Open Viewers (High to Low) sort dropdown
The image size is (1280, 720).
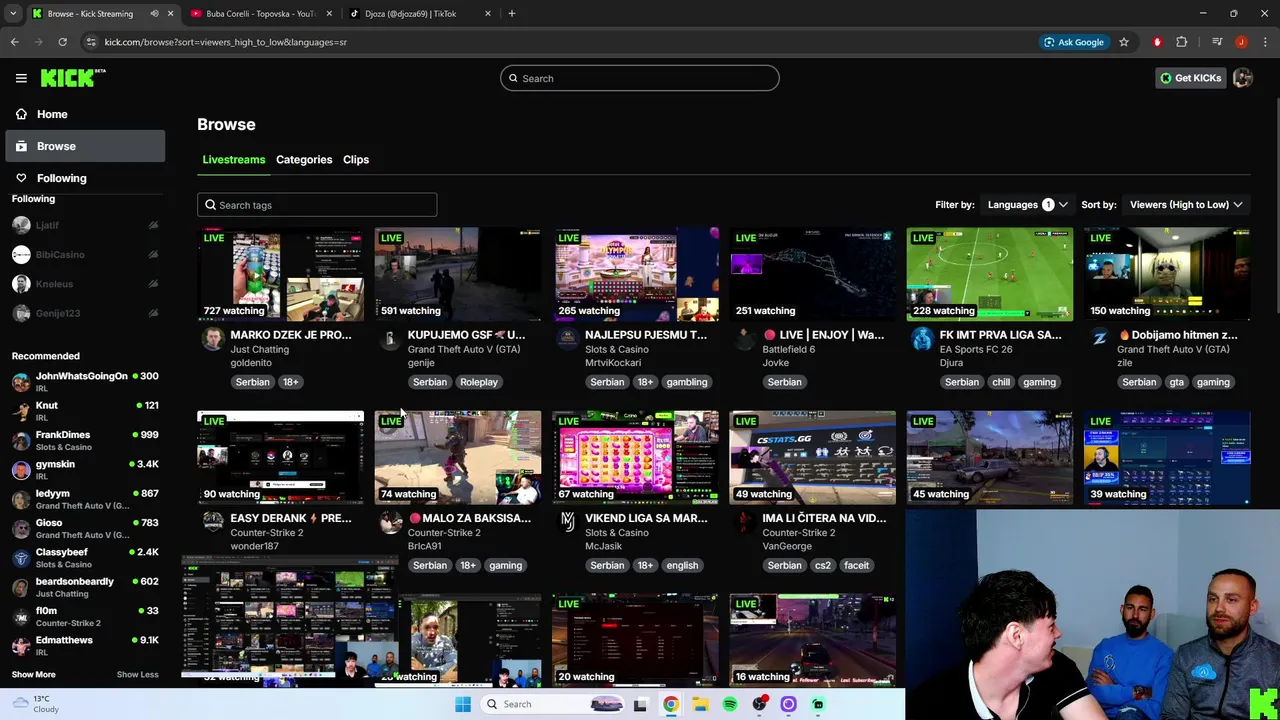coord(1186,205)
